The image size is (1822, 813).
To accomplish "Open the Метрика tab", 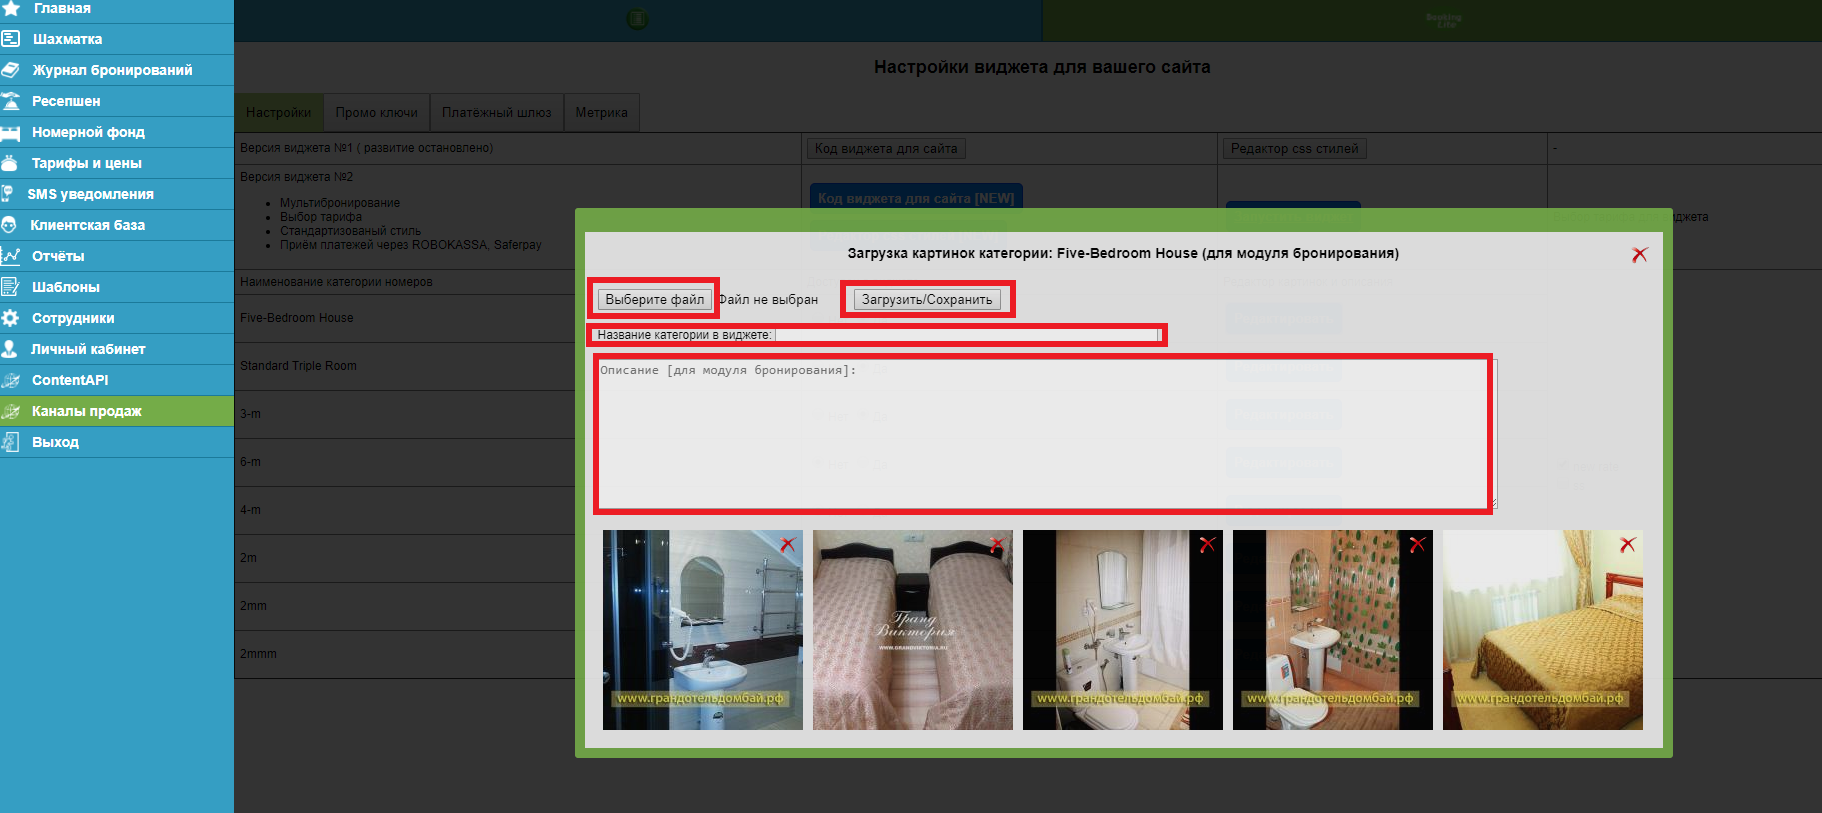I will pos(602,113).
